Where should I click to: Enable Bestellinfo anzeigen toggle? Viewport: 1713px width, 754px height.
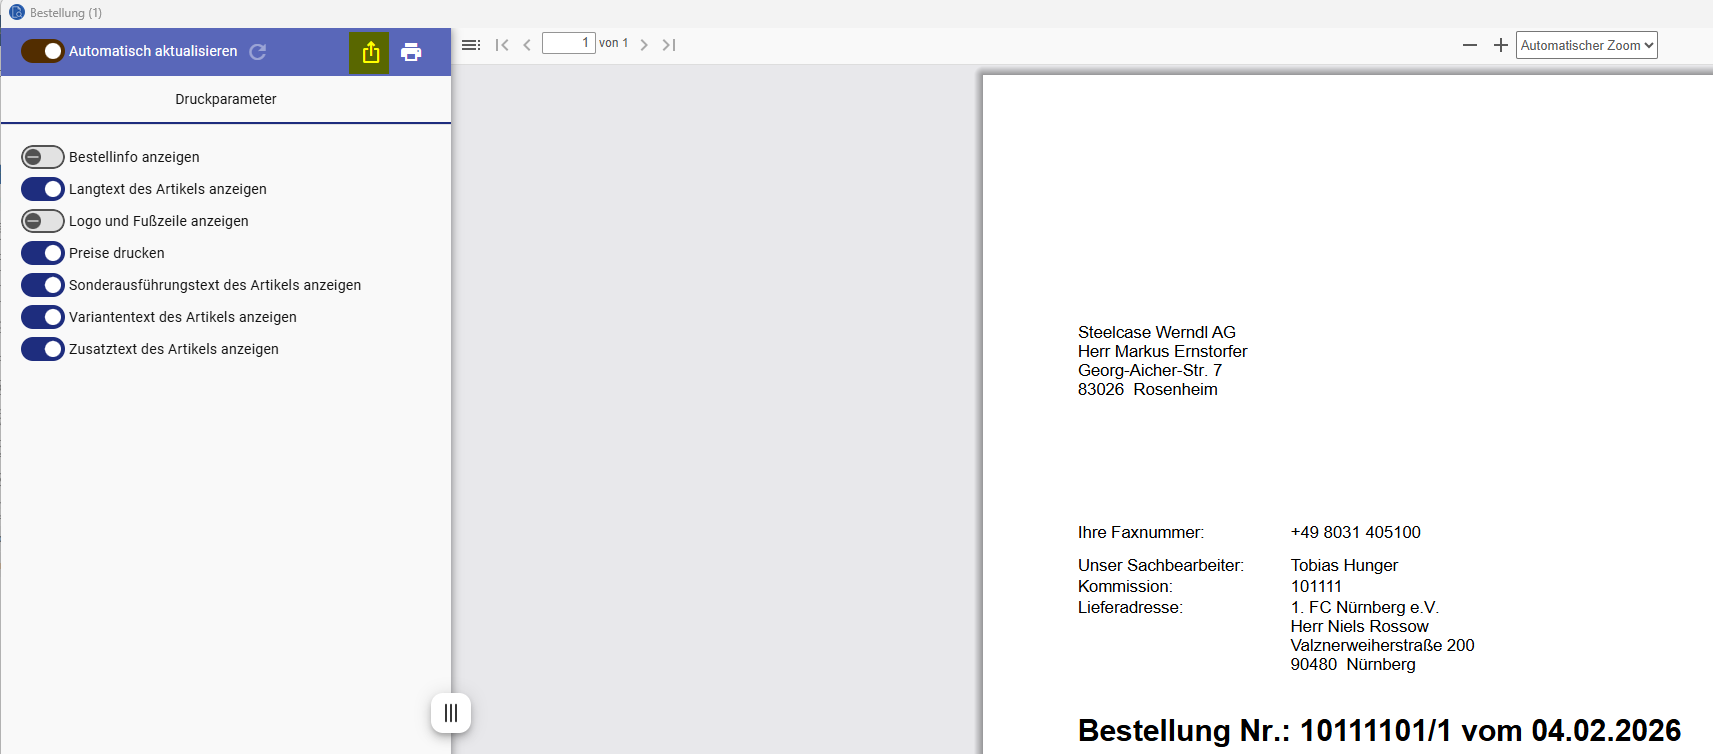tap(43, 157)
